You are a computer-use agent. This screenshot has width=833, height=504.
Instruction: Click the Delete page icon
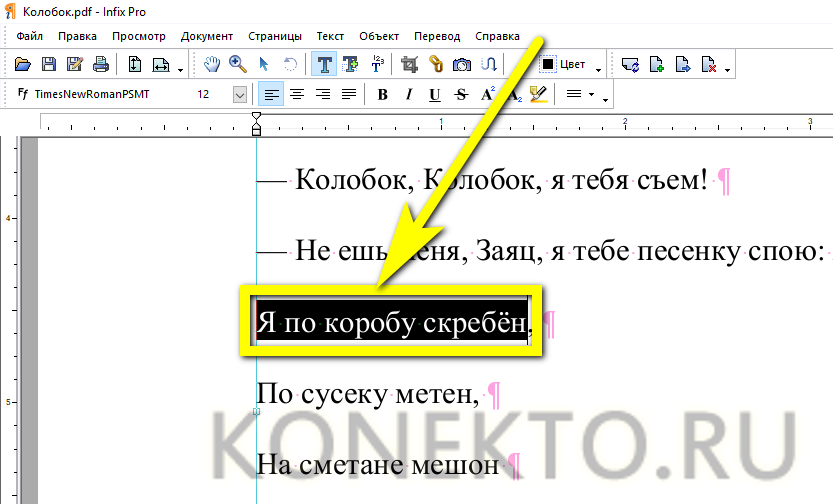tap(709, 65)
